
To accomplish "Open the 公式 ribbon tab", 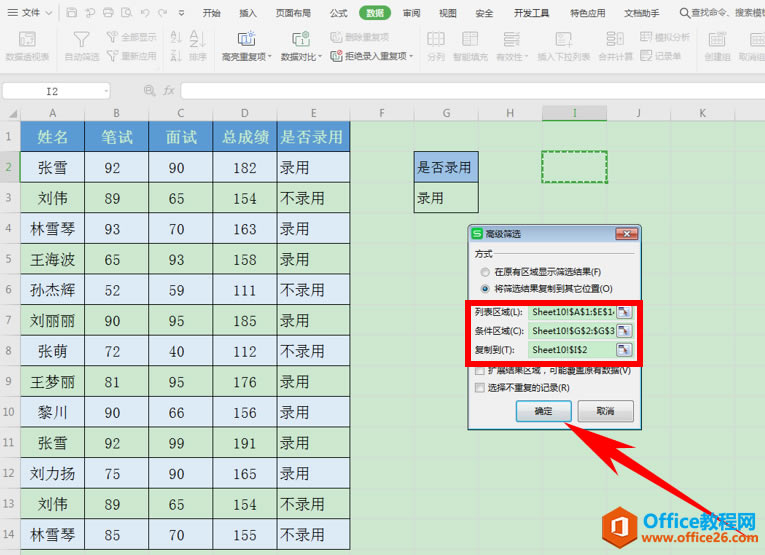I will 339,13.
